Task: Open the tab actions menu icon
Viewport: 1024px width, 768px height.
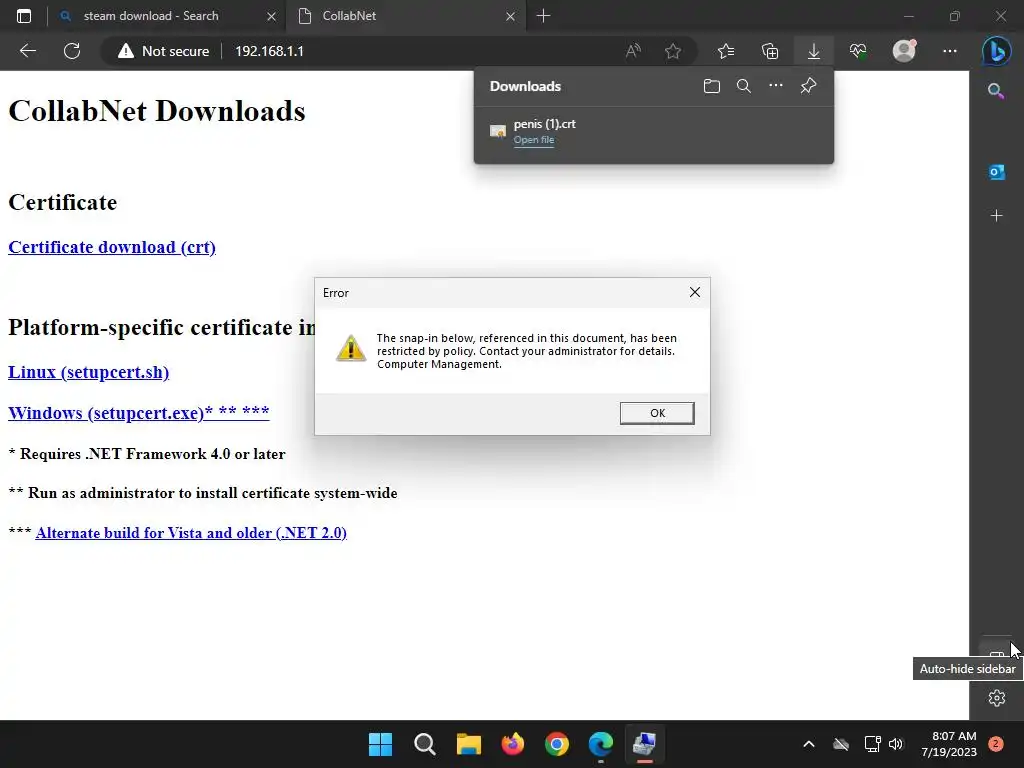Action: click(x=24, y=16)
